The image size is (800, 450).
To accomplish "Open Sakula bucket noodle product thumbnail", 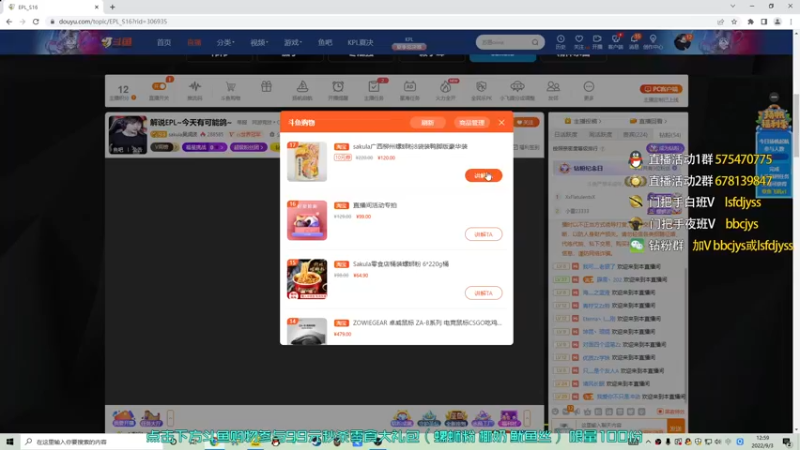I will pyautogui.click(x=307, y=279).
